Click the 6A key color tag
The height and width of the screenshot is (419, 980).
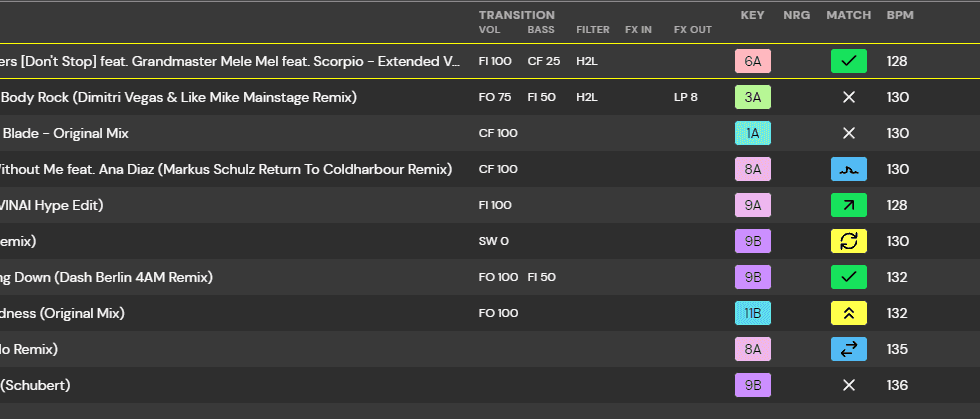(x=752, y=61)
